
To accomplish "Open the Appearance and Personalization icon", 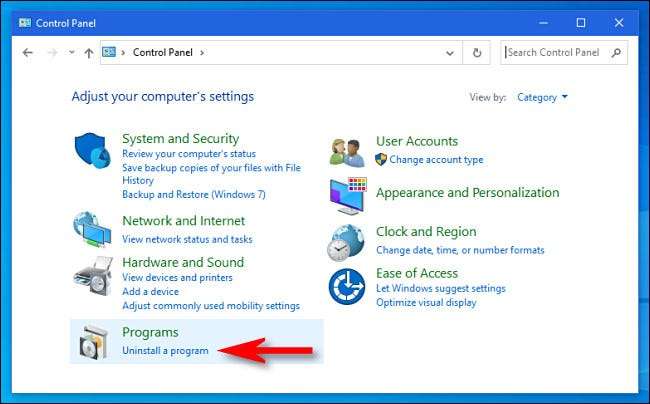I will click(347, 193).
